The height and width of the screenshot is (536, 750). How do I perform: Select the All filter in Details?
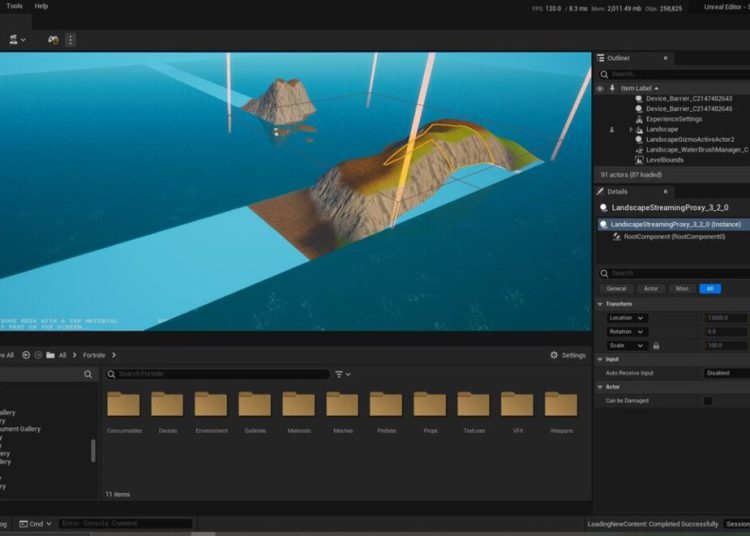coord(710,288)
